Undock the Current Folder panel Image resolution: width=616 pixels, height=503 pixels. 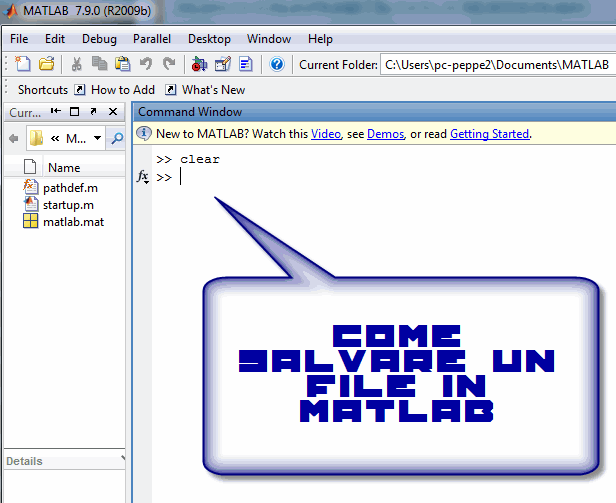point(94,112)
